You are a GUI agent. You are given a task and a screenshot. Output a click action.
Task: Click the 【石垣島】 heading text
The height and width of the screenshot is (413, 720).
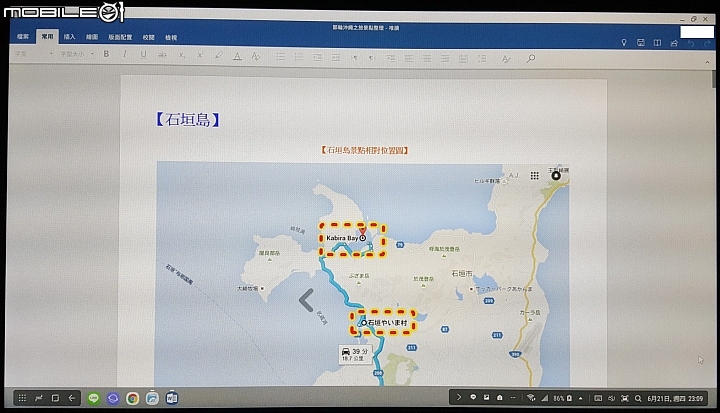coord(188,119)
